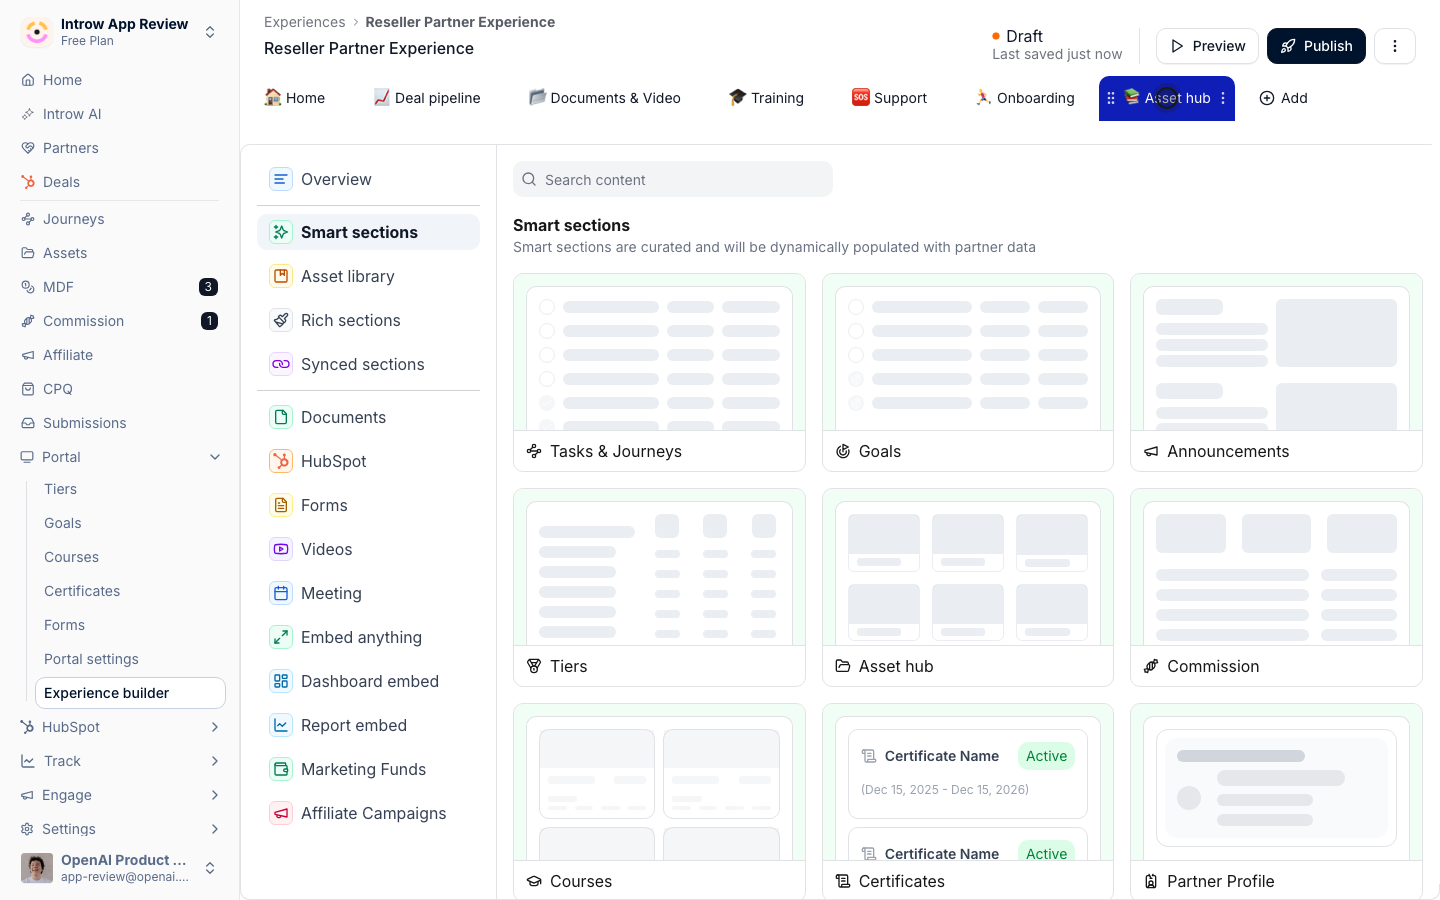Screen dimensions: 1440x900
Task: Select the Tasks & Journeys smart section card
Action: coord(659,372)
